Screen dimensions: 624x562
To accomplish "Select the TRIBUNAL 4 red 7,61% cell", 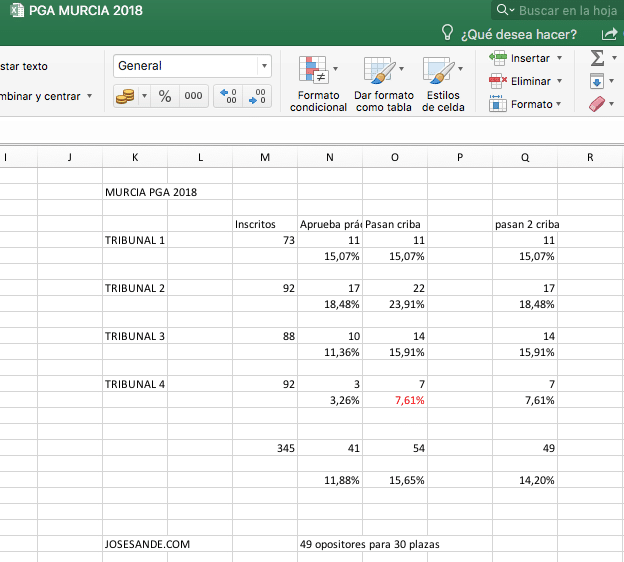I will click(x=395, y=400).
